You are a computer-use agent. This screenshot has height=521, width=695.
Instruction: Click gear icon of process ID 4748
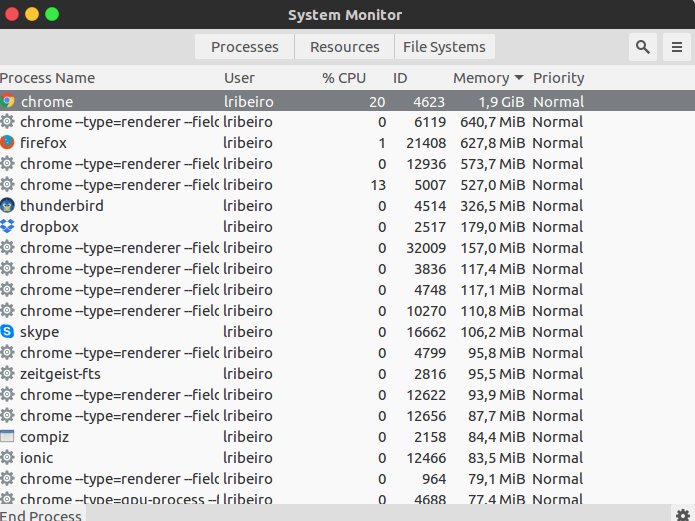pyautogui.click(x=7, y=289)
